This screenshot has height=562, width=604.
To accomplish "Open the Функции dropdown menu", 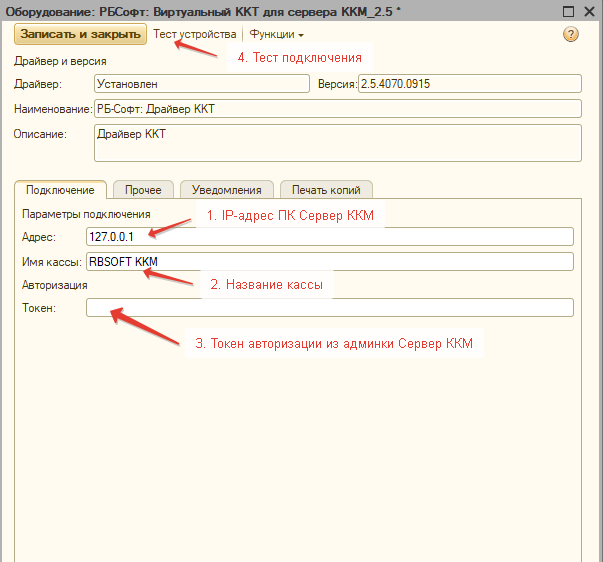I will coord(276,34).
